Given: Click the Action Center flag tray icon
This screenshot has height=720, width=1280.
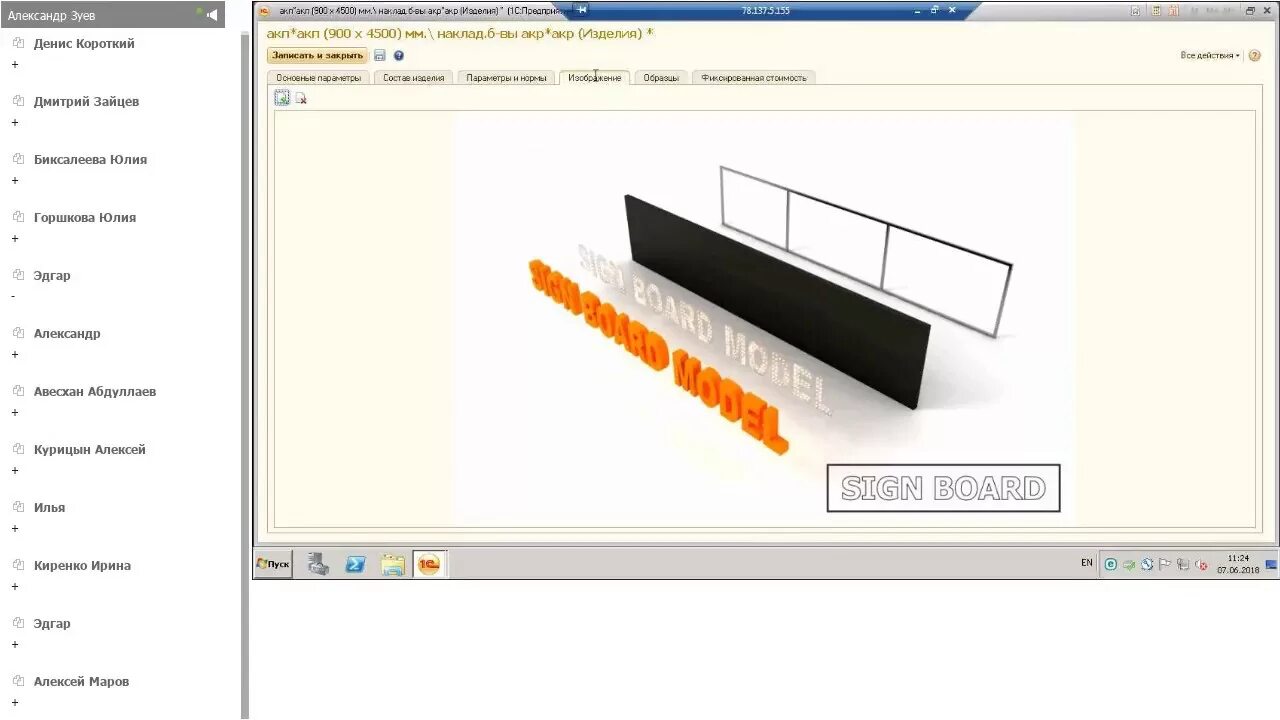Looking at the screenshot, I should tap(1165, 564).
